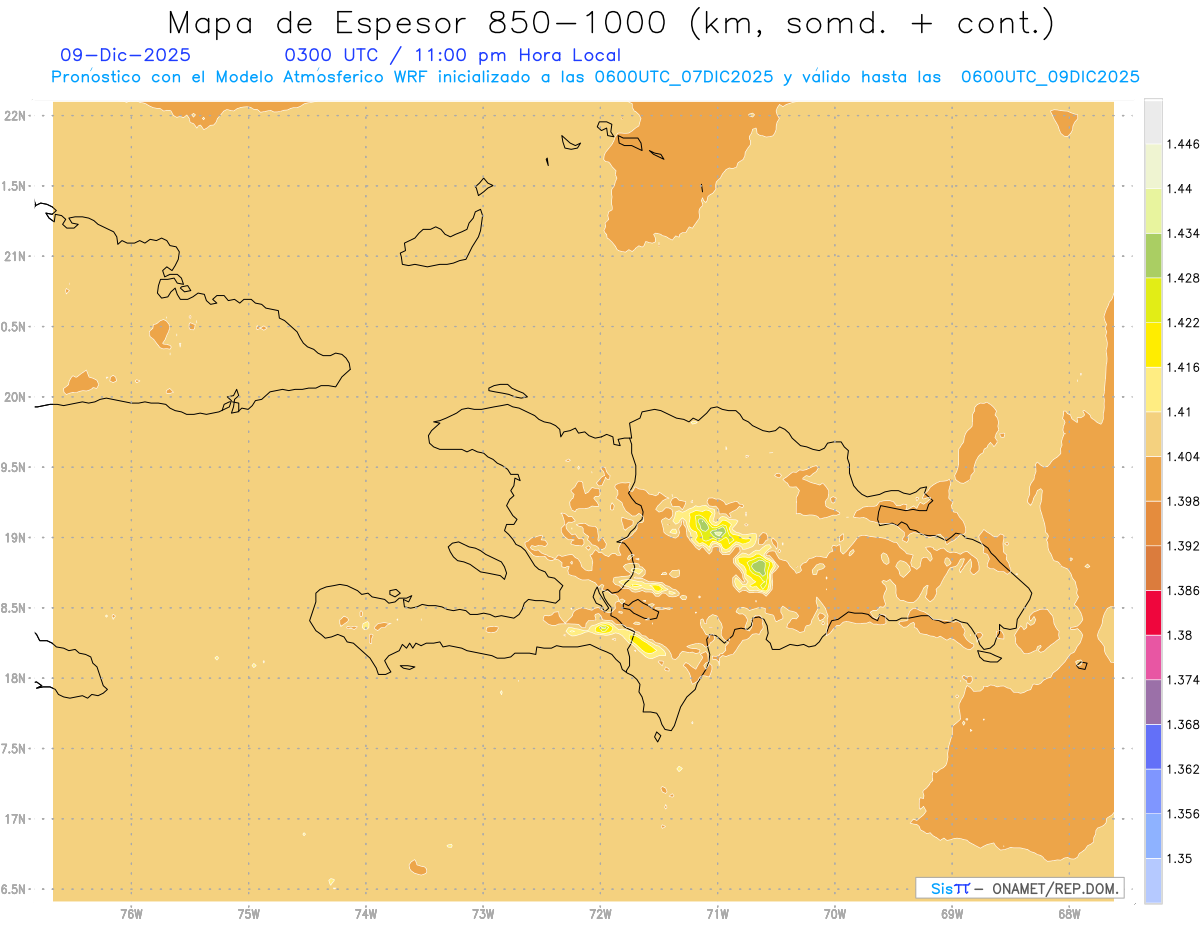The image size is (1200, 927).
Task: Click the yellow swatch between 1.416 and 1.422
Action: pyautogui.click(x=1153, y=345)
